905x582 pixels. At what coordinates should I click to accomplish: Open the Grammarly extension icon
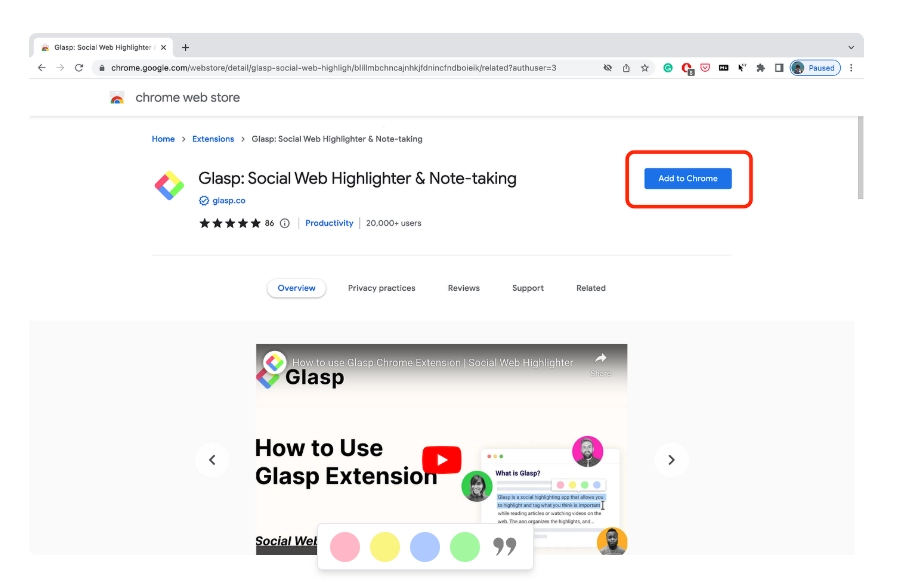(x=668, y=68)
